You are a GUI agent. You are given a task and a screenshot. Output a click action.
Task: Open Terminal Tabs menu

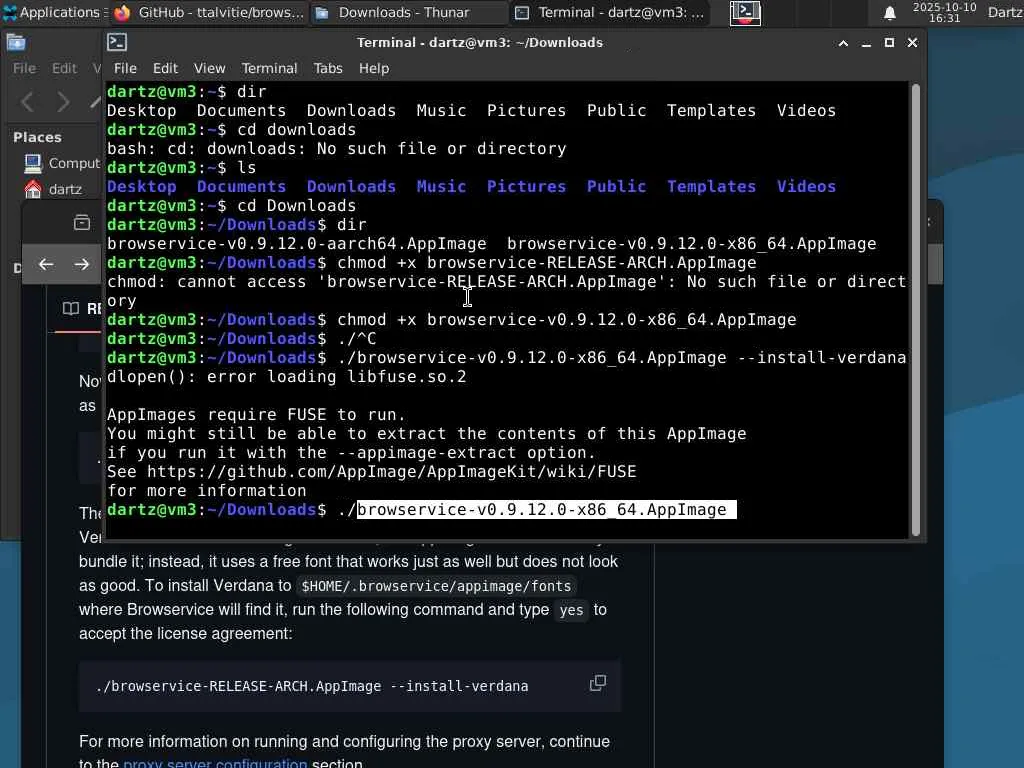[x=328, y=68]
